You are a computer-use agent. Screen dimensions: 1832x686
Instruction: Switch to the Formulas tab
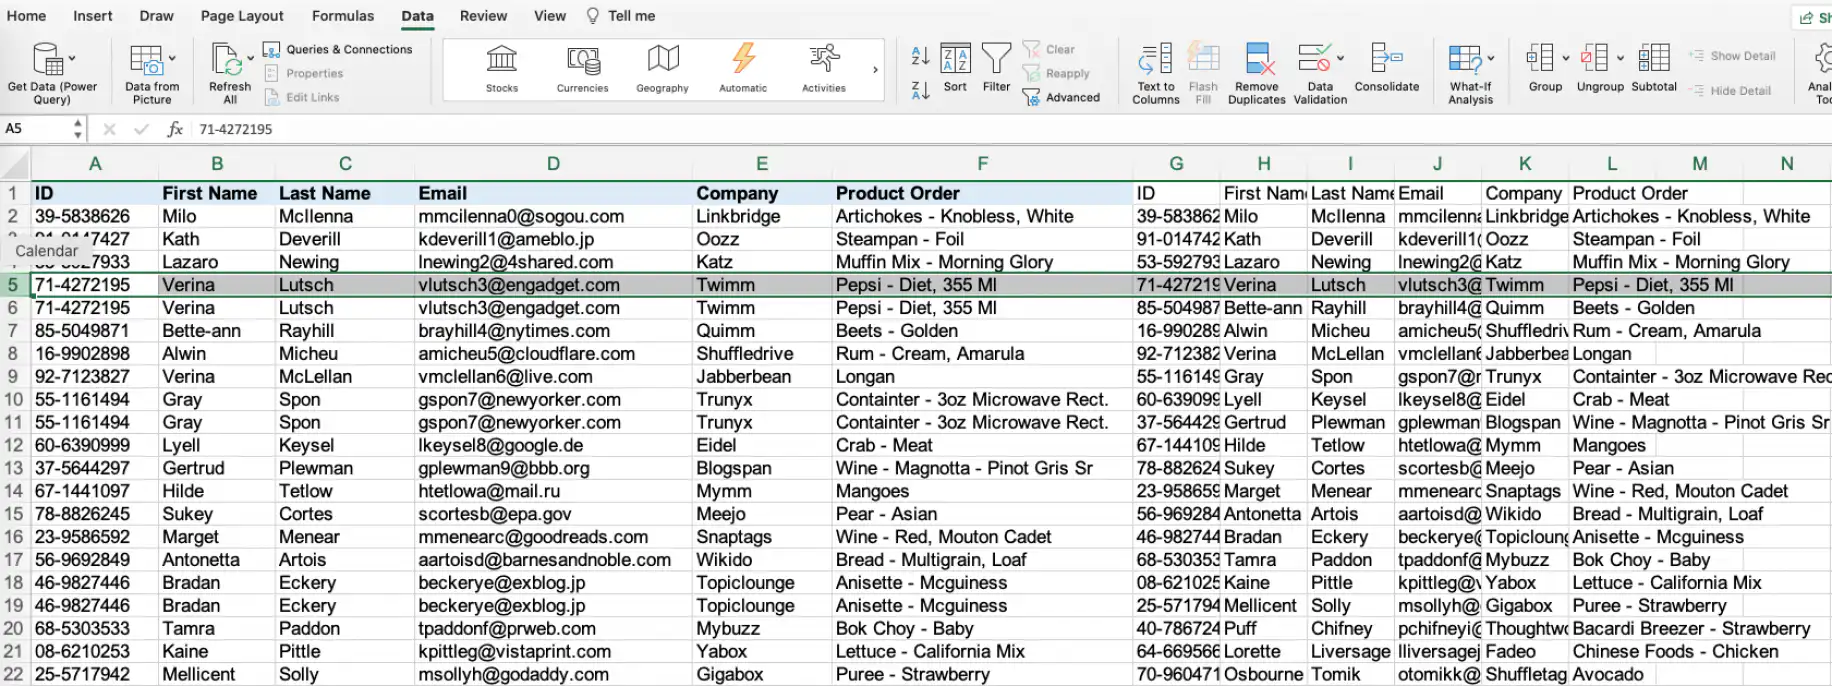[x=343, y=16]
